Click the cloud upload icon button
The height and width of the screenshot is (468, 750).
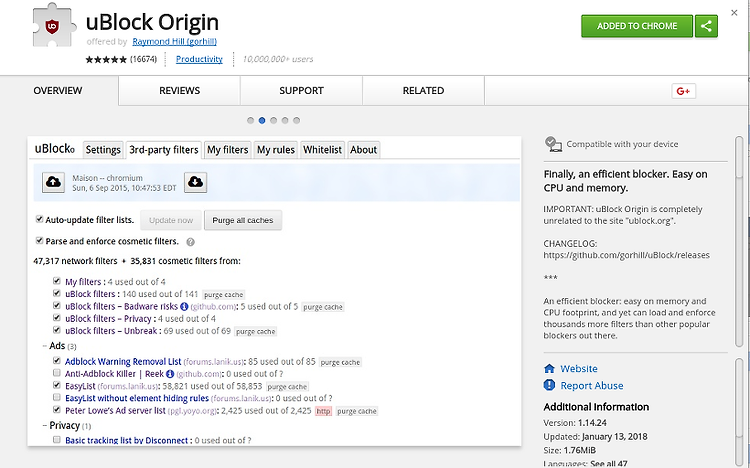54,182
